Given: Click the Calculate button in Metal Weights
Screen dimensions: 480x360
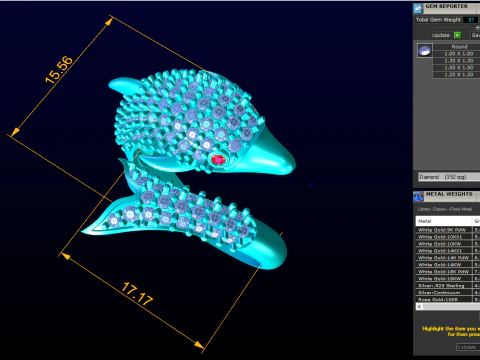Looking at the screenshot, I should pyautogui.click(x=467, y=347).
